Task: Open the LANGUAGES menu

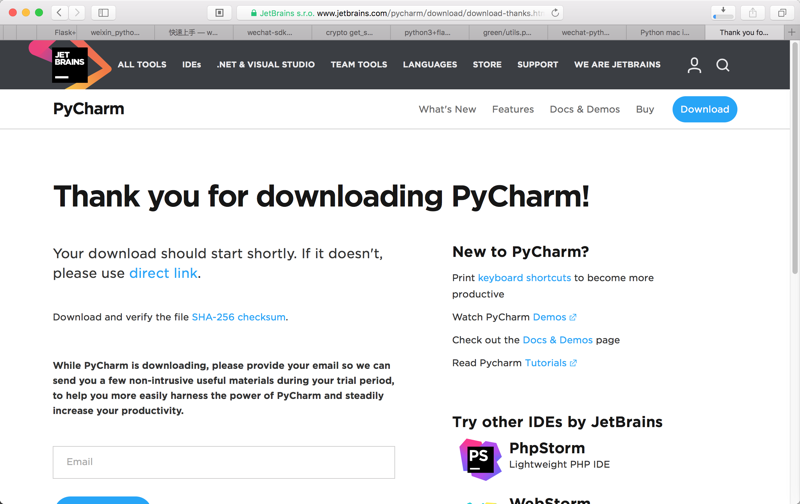Action: 429,65
